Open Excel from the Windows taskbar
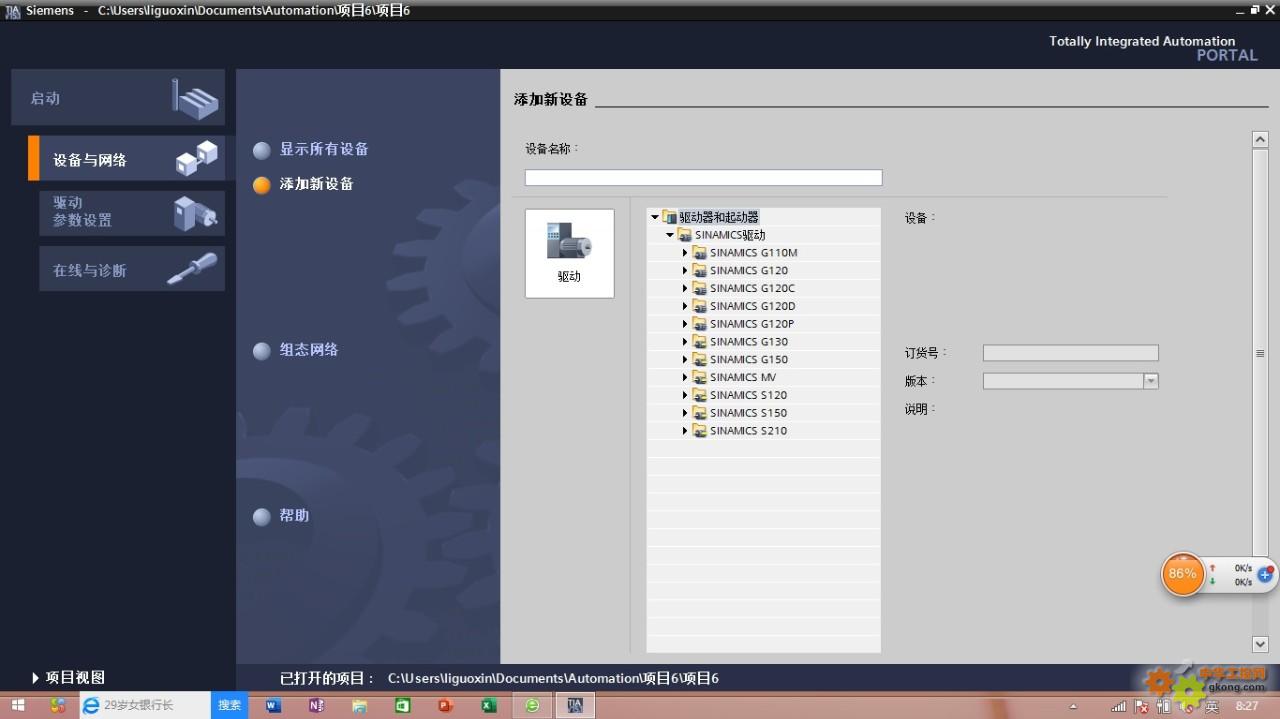Viewport: 1280px width, 719px height. click(x=489, y=705)
